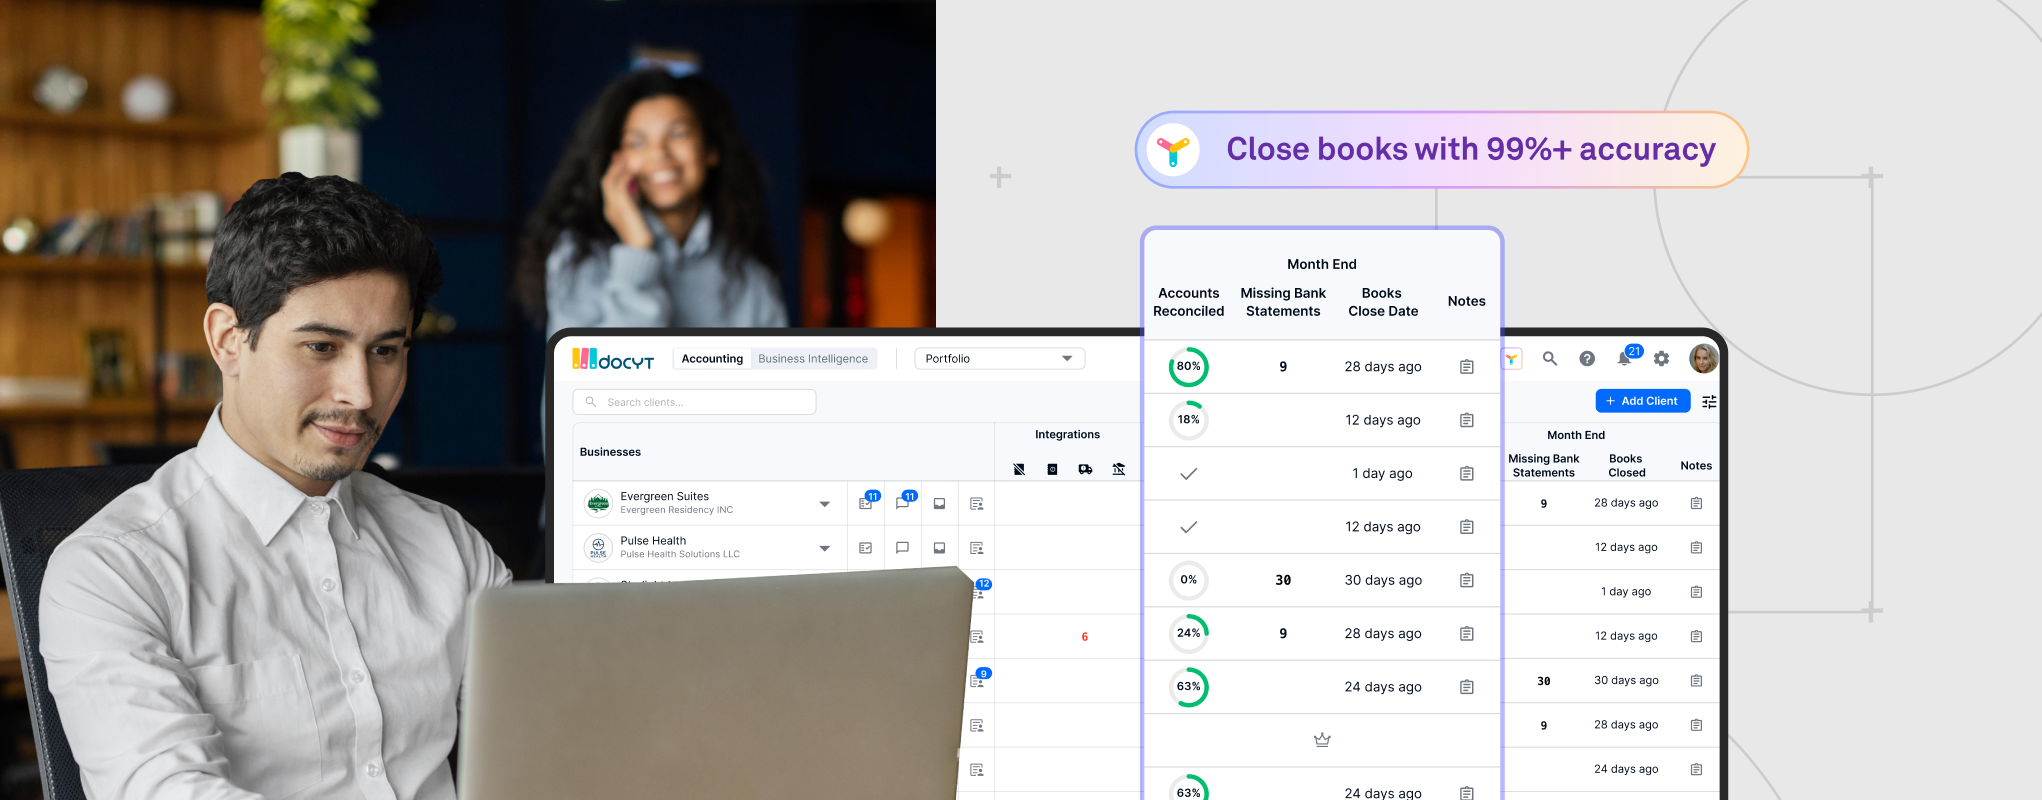2042x800 pixels.
Task: Click the crossed-out receipt icon under Integrations
Action: 1019,469
